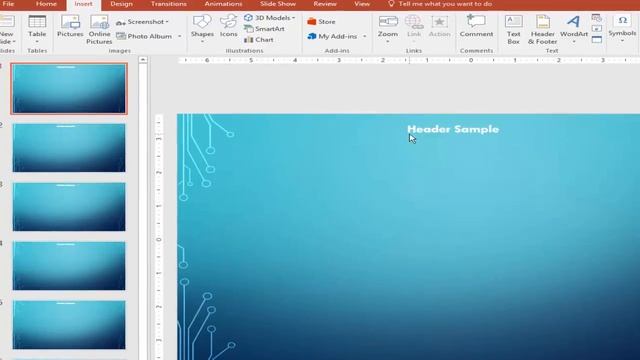Open the 3D Models dropdown
This screenshot has height=360, width=640.
click(269, 18)
